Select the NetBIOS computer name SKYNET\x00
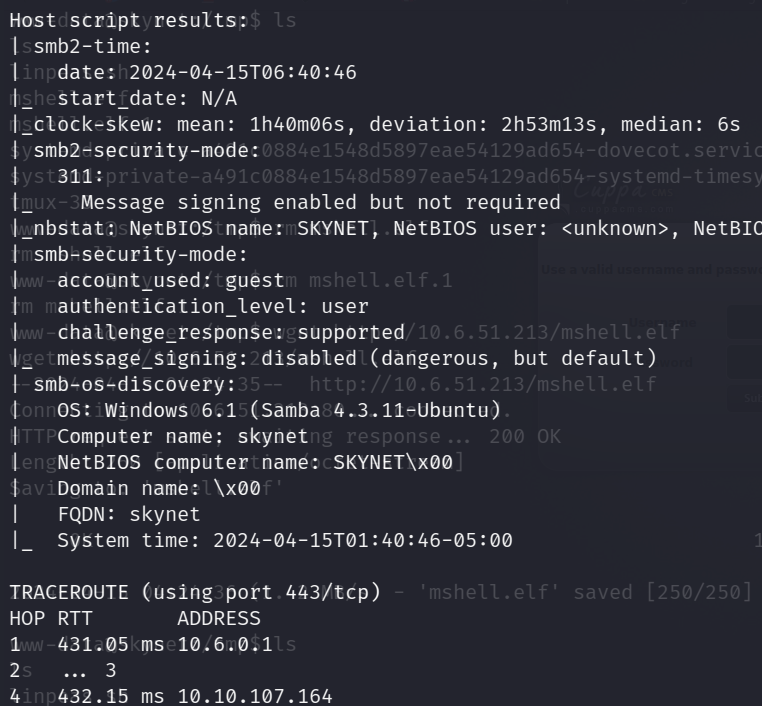Image resolution: width=762 pixels, height=706 pixels. [393, 463]
